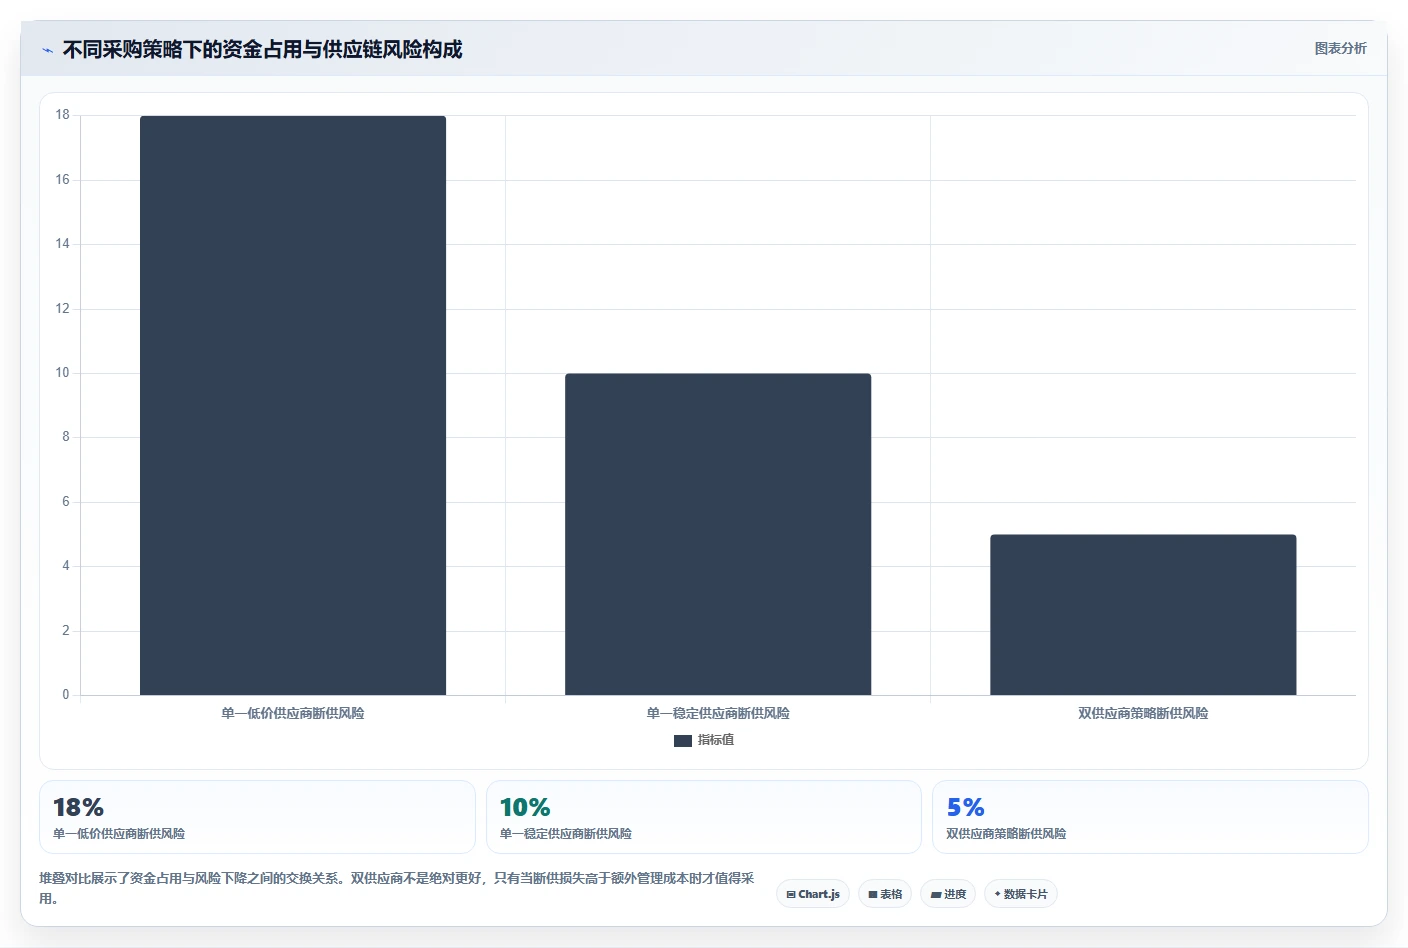Click the Chart.js tag chip

click(813, 894)
